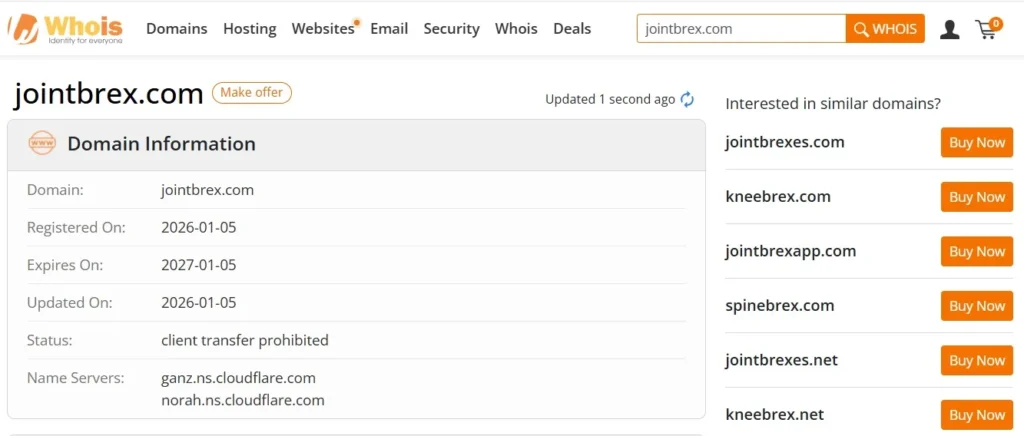Viewport: 1024px width, 436px height.
Task: Click the Domain Information heading
Action: click(161, 144)
